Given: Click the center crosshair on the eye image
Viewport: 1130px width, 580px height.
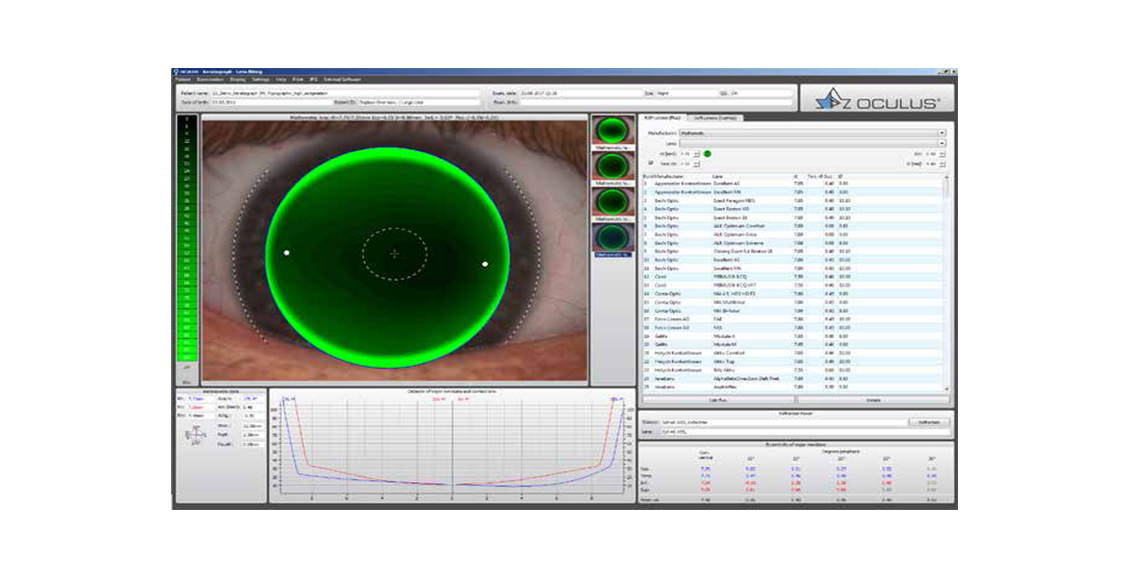Looking at the screenshot, I should click(x=394, y=254).
